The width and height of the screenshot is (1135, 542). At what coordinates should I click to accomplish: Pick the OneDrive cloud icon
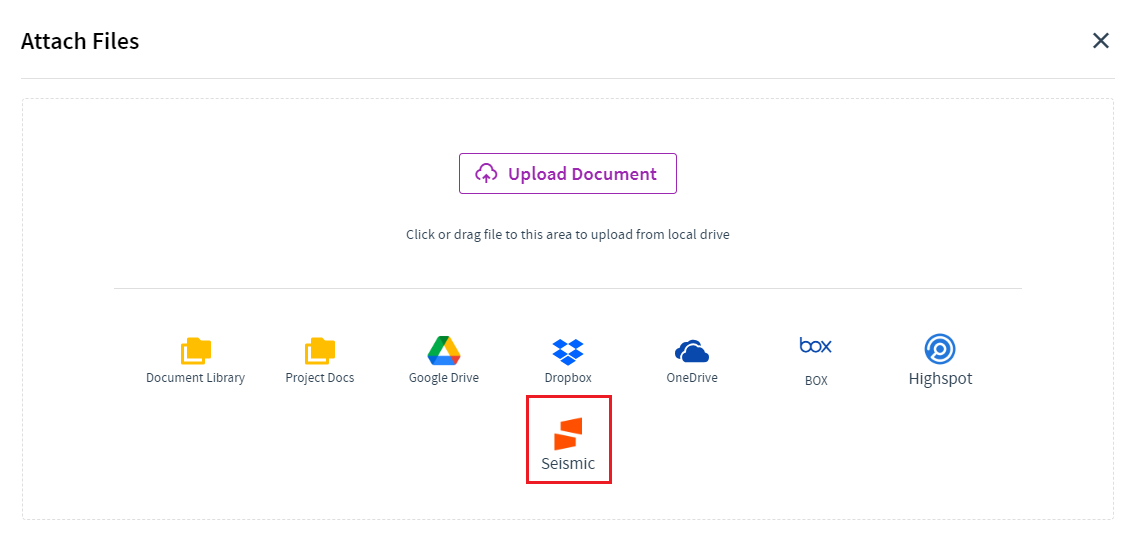coord(691,352)
